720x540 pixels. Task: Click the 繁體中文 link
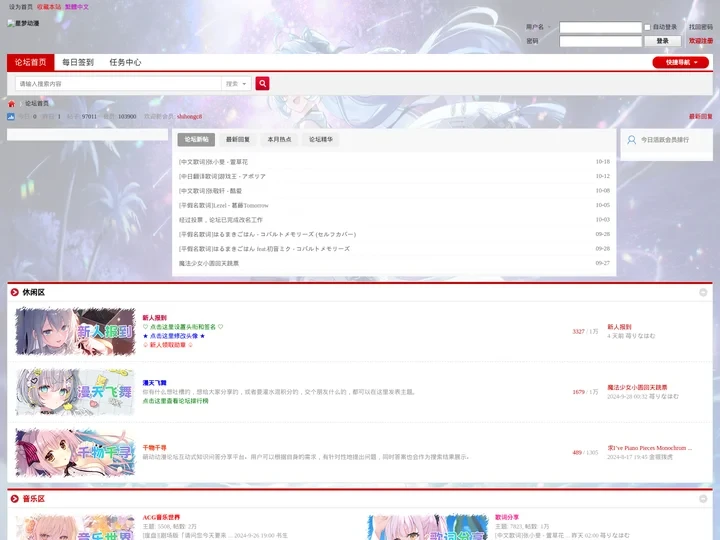coord(77,7)
